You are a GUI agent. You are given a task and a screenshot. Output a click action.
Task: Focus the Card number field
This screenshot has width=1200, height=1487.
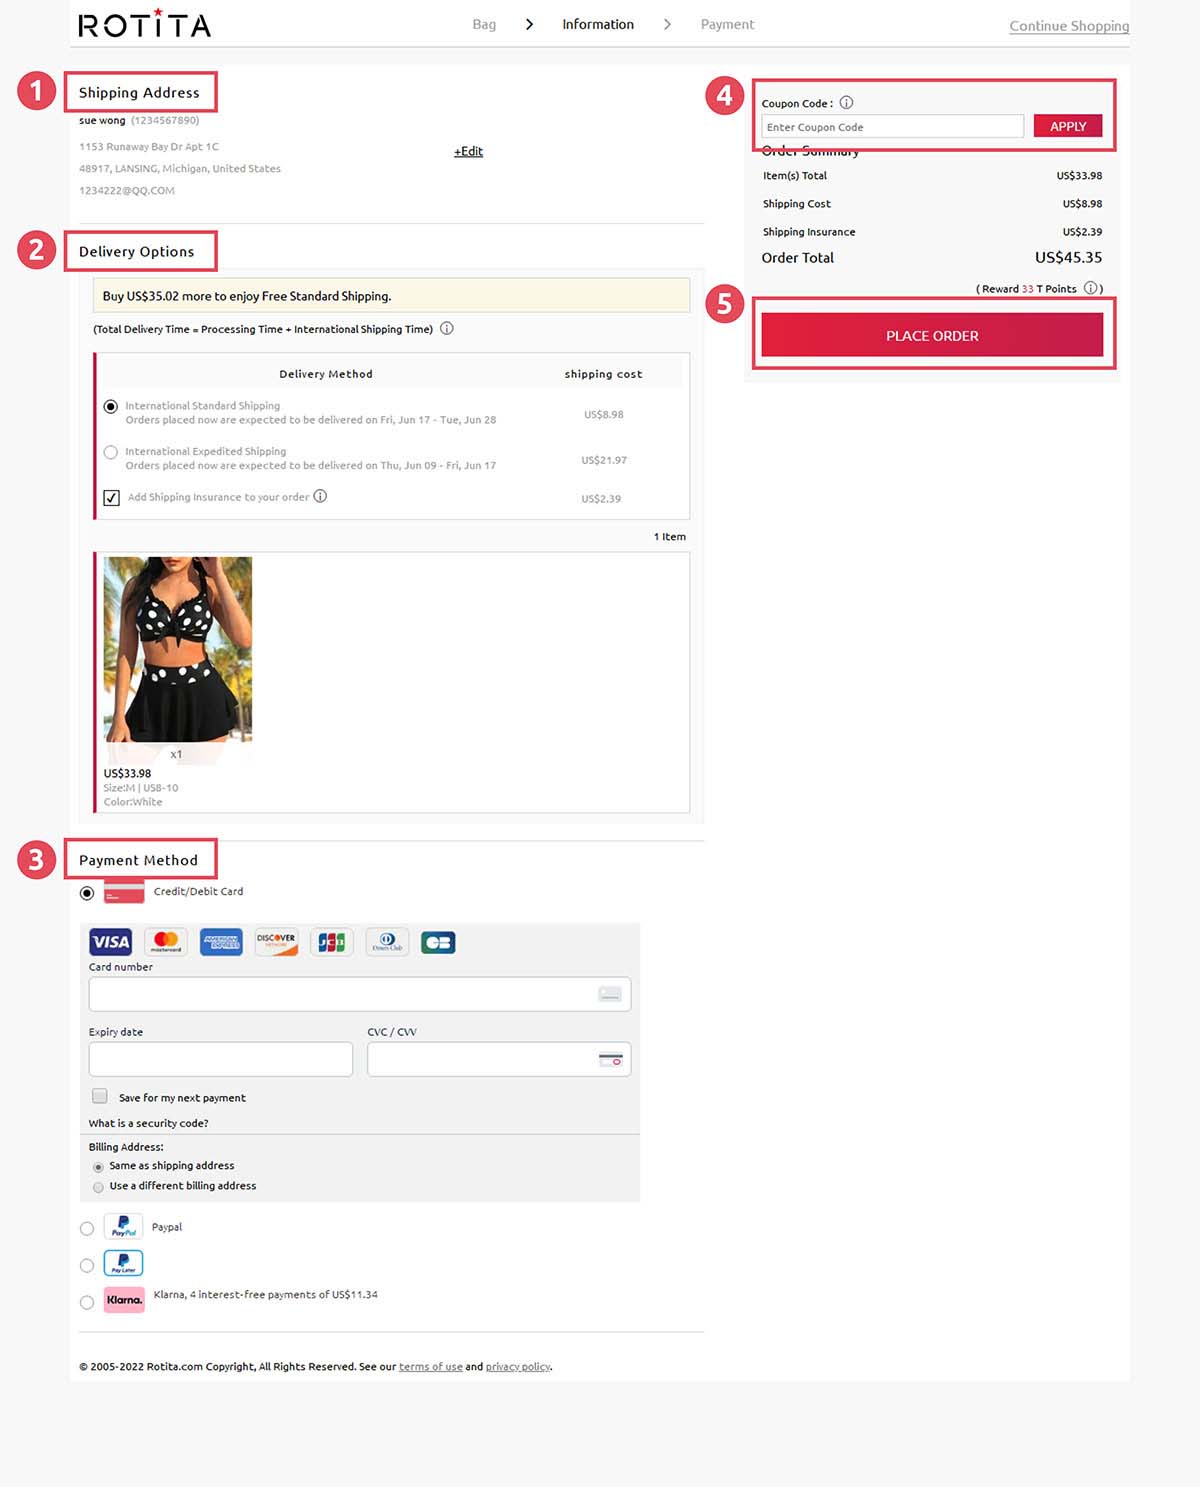point(360,994)
